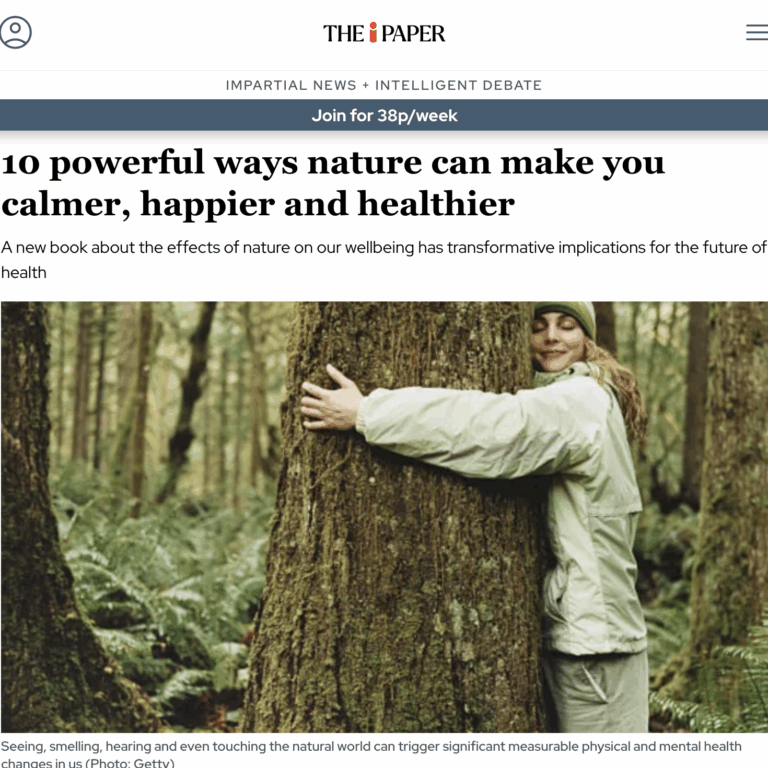Open the user account profile icon
This screenshot has width=768, height=768.
pos(15,32)
